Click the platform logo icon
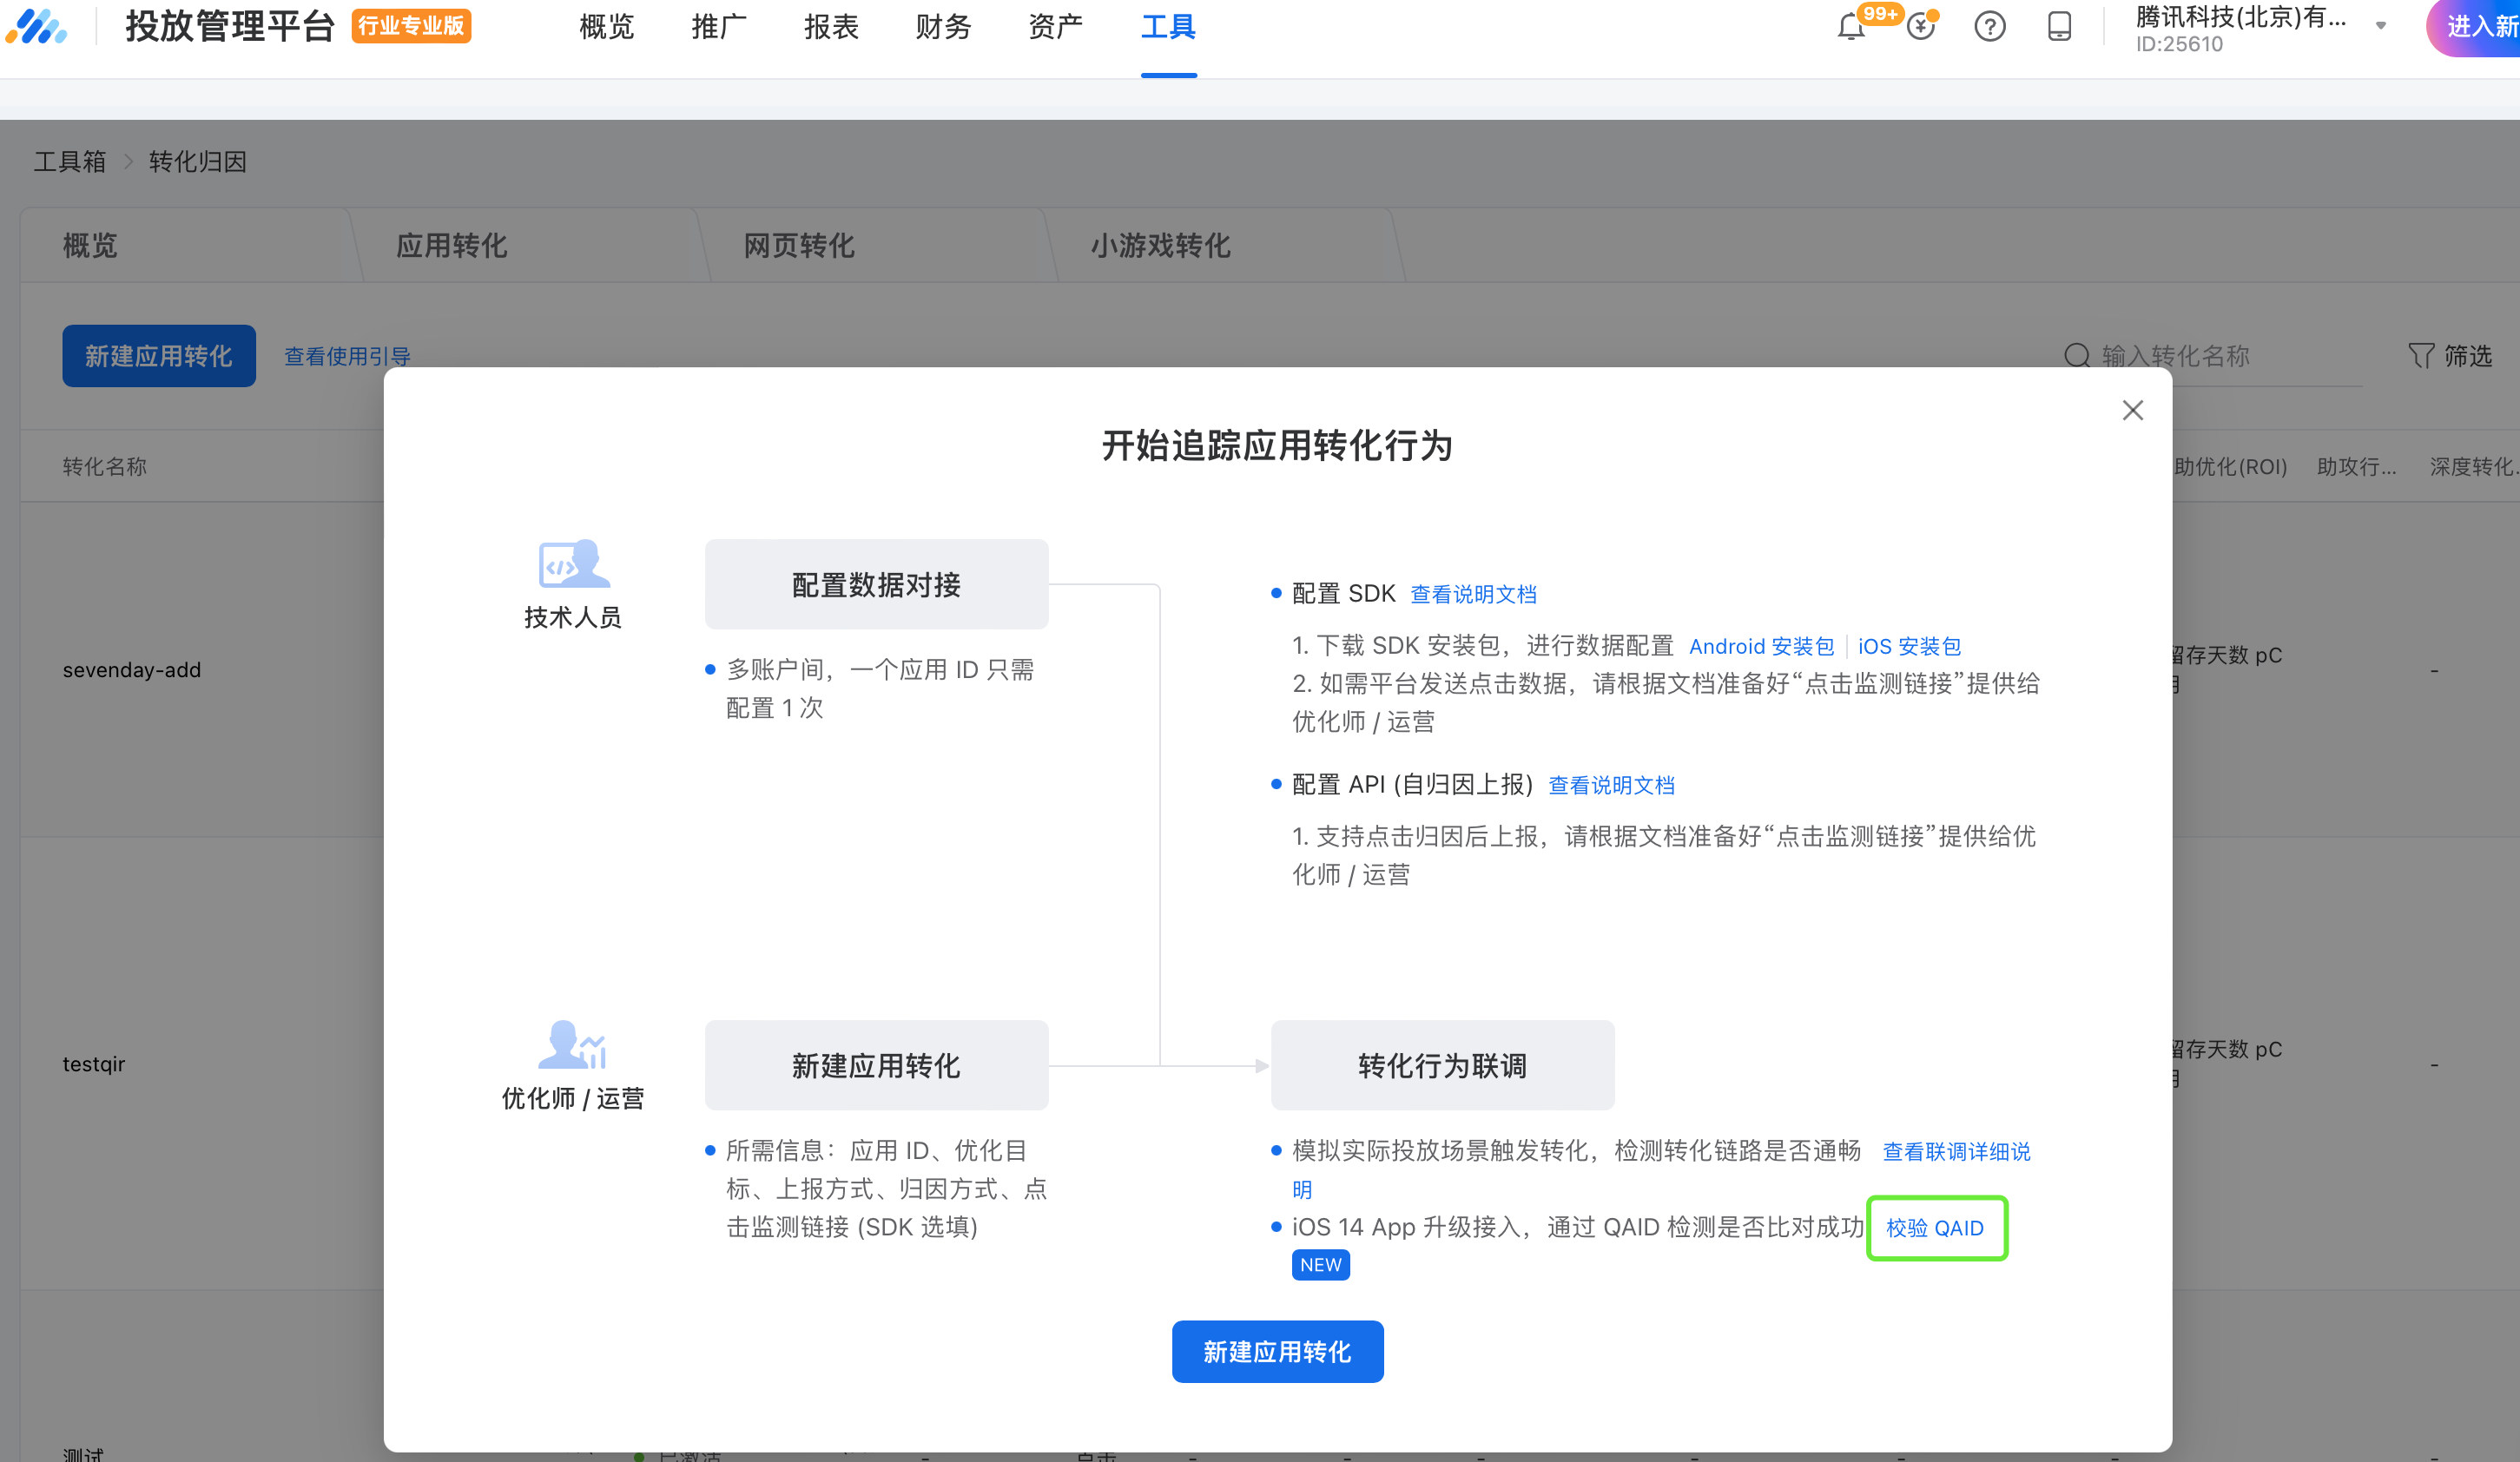 tap(37, 27)
